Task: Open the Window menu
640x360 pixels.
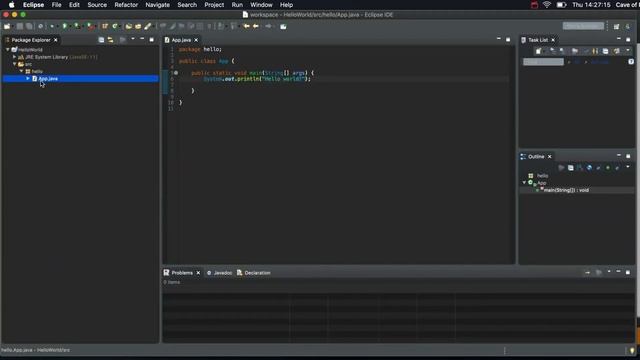Action: pos(261,5)
